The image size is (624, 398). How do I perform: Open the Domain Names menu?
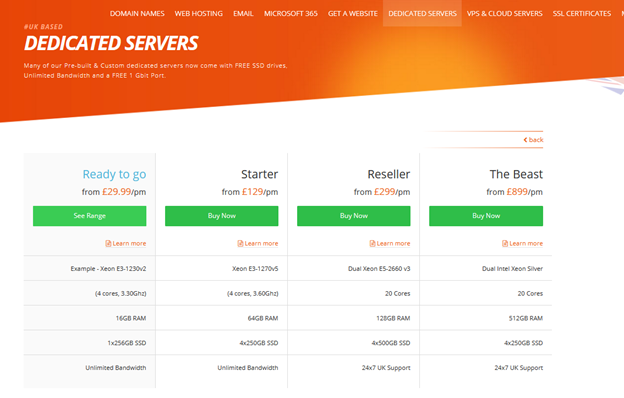pos(137,14)
